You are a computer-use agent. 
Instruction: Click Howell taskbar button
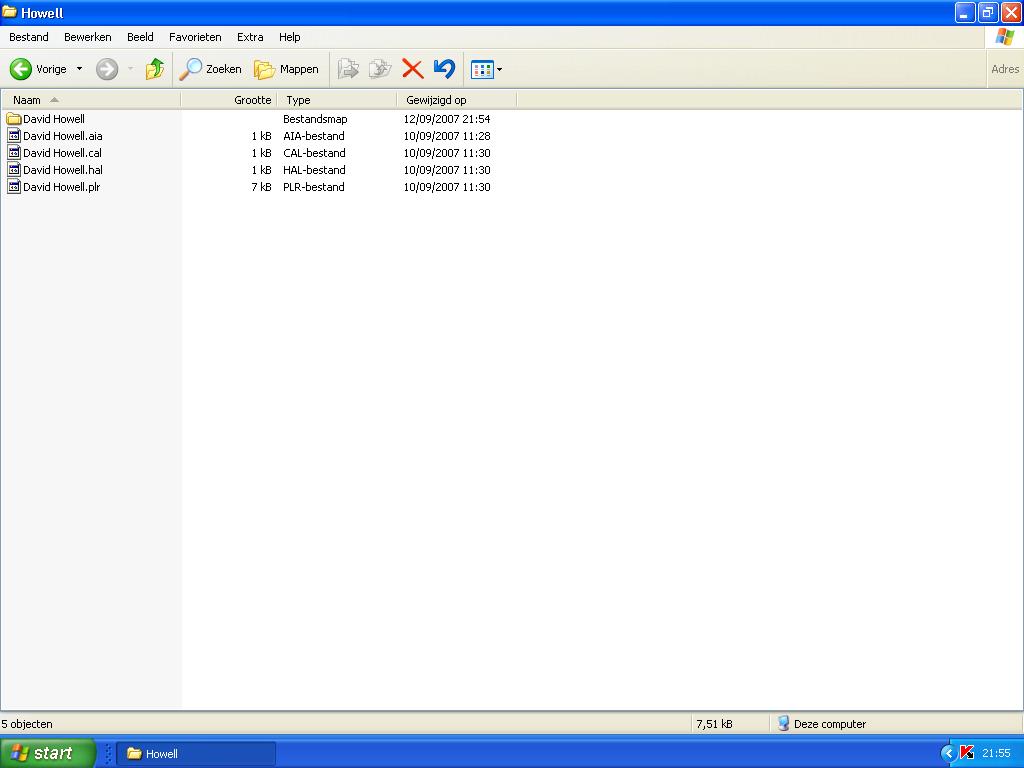tap(196, 753)
